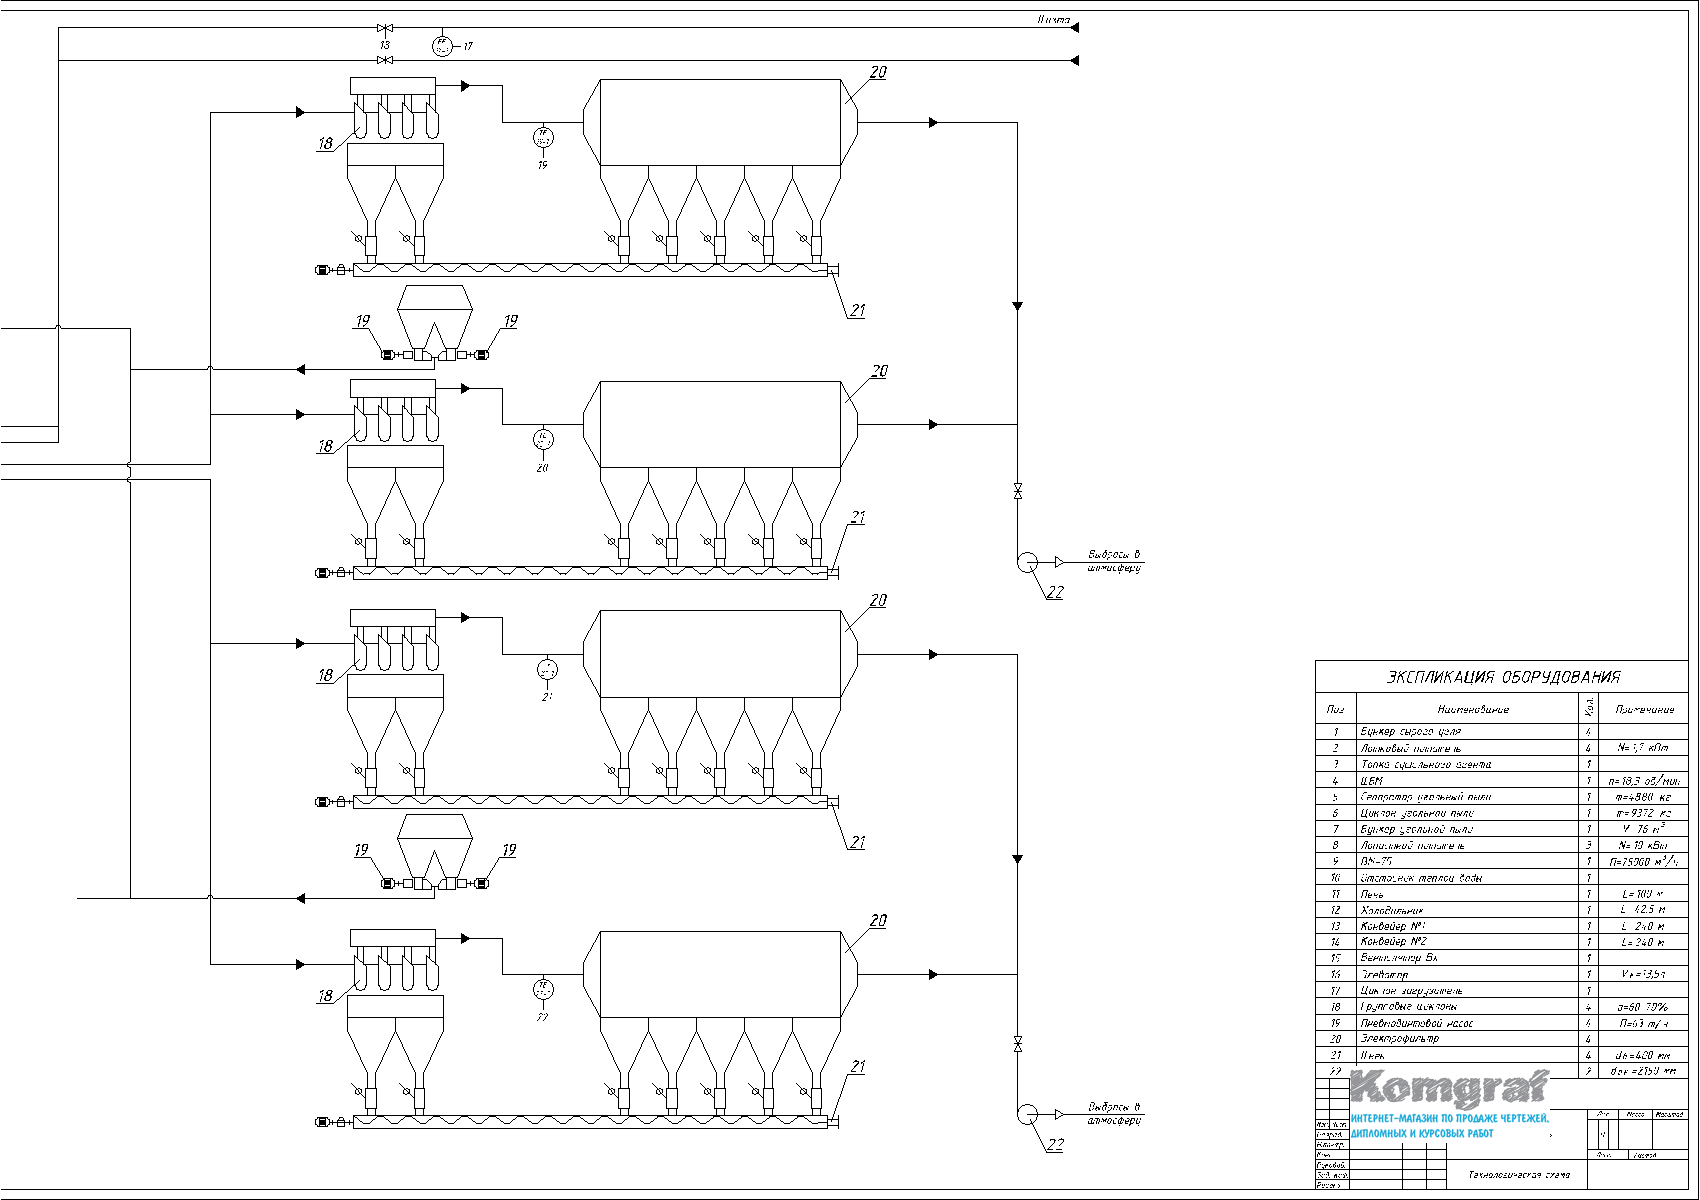Select the topmost group cyclone unit labeled 18
The height and width of the screenshot is (1200, 1700).
(394, 108)
